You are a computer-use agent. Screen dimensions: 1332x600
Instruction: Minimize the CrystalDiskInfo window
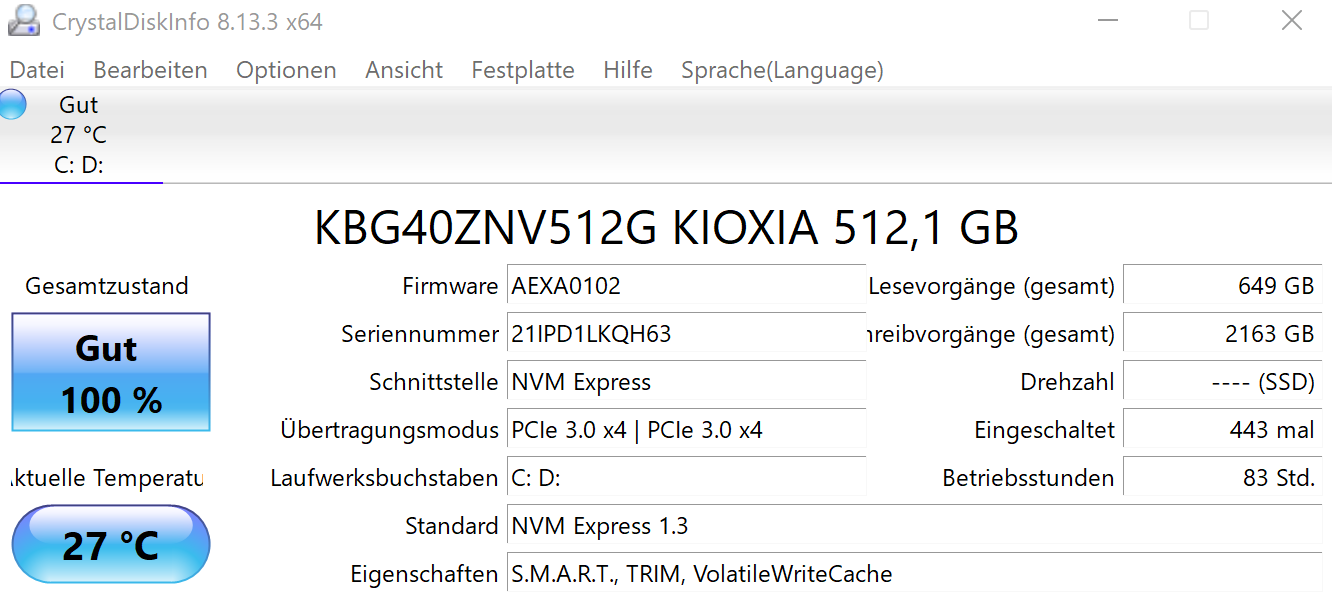click(1107, 21)
